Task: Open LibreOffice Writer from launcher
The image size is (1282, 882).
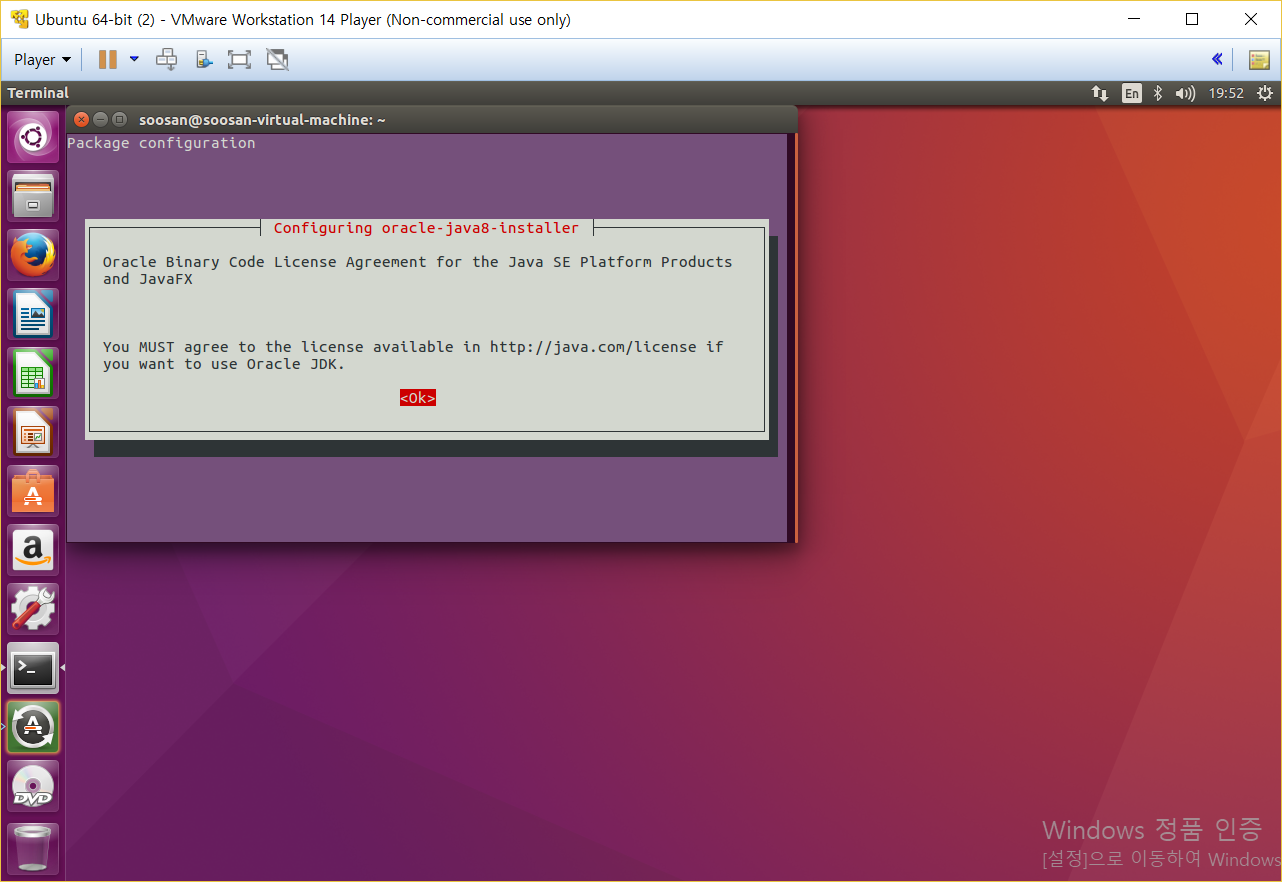Action: click(33, 314)
